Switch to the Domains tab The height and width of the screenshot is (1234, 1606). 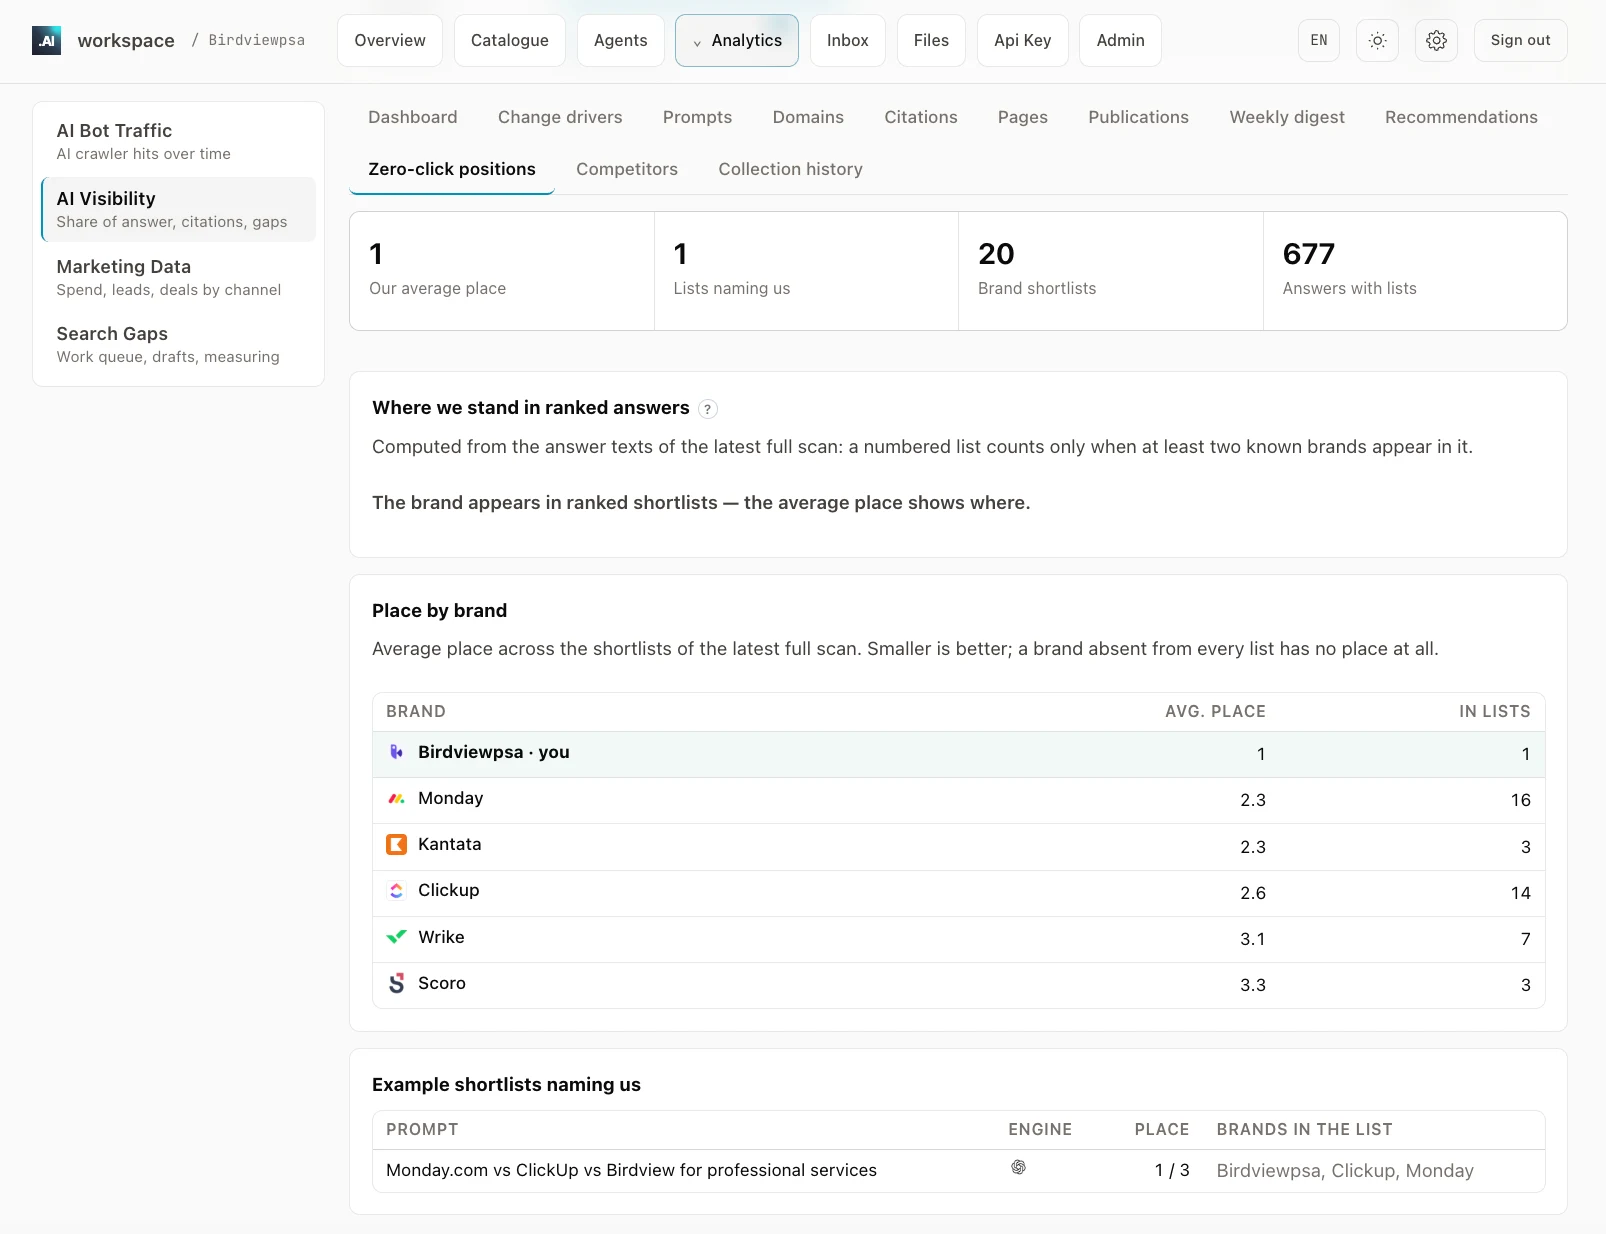click(808, 117)
